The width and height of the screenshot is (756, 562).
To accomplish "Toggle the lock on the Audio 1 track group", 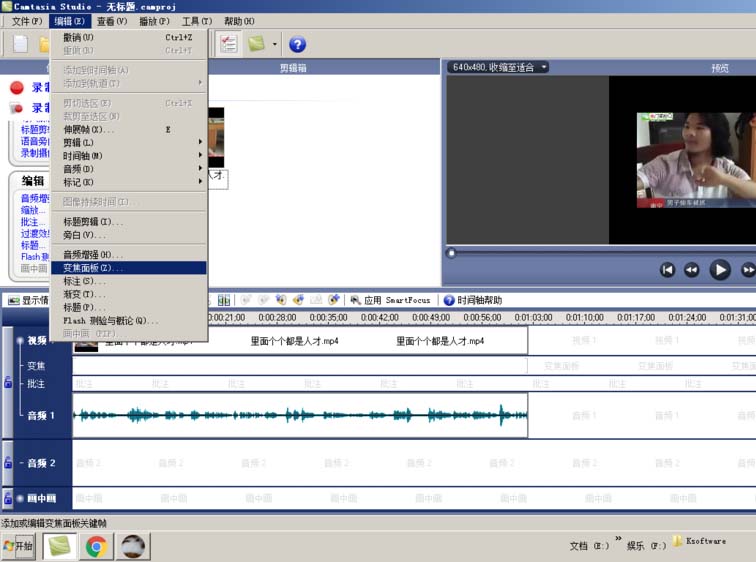I will pos(8,382).
